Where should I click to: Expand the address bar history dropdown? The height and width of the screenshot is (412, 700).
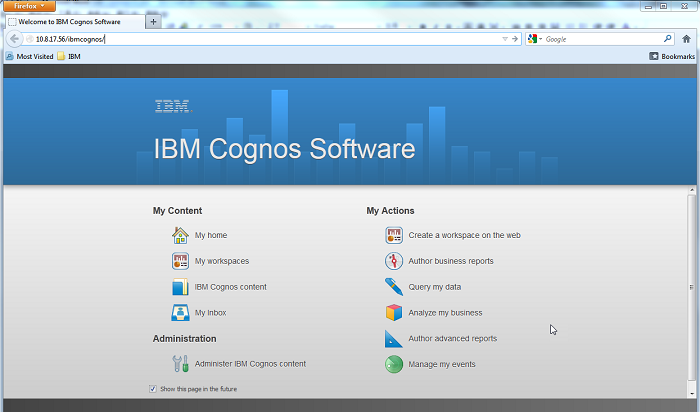click(505, 39)
